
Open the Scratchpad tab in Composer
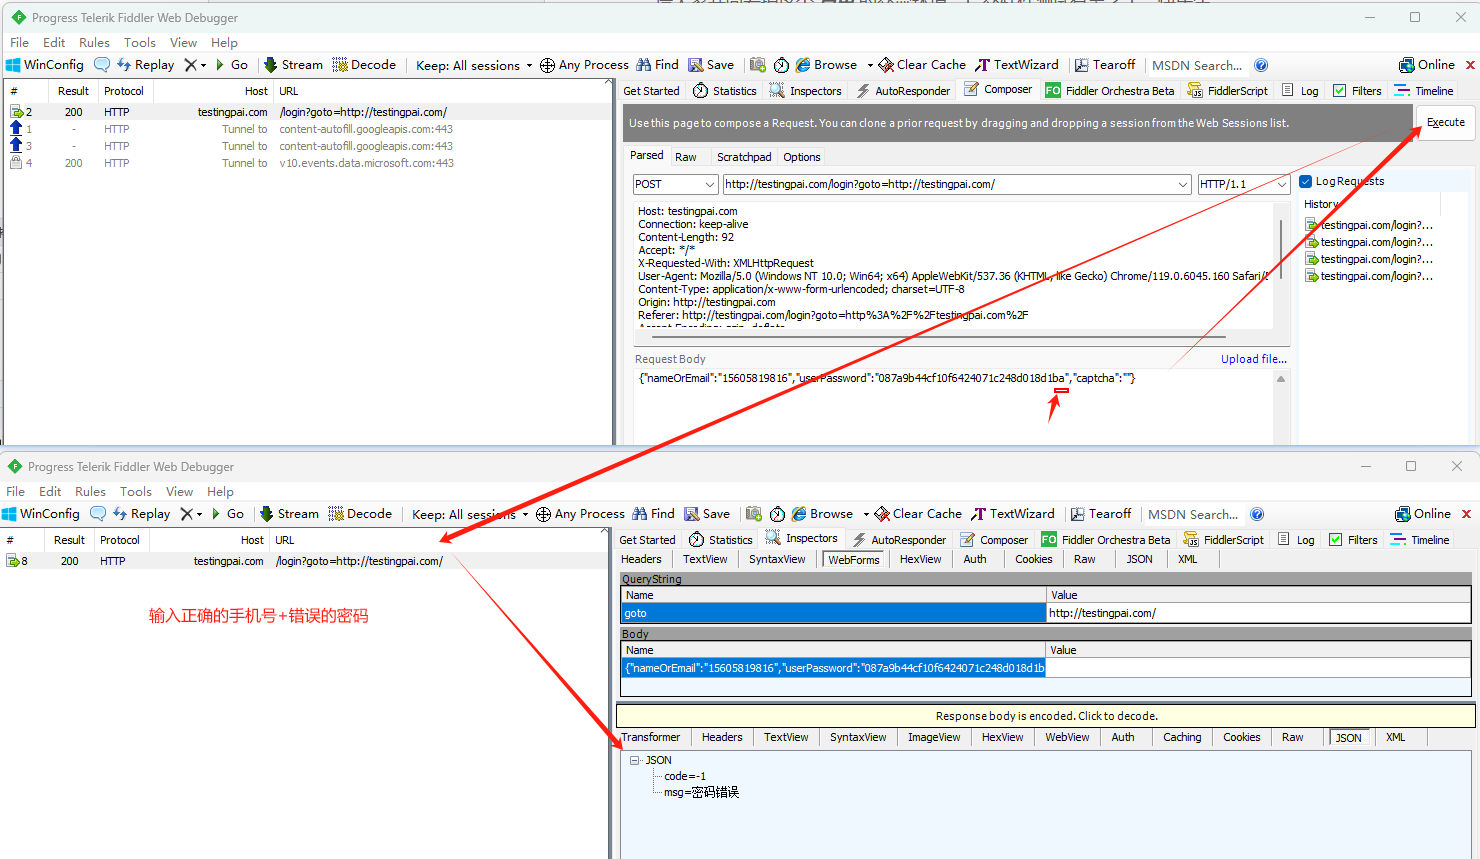tap(744, 157)
